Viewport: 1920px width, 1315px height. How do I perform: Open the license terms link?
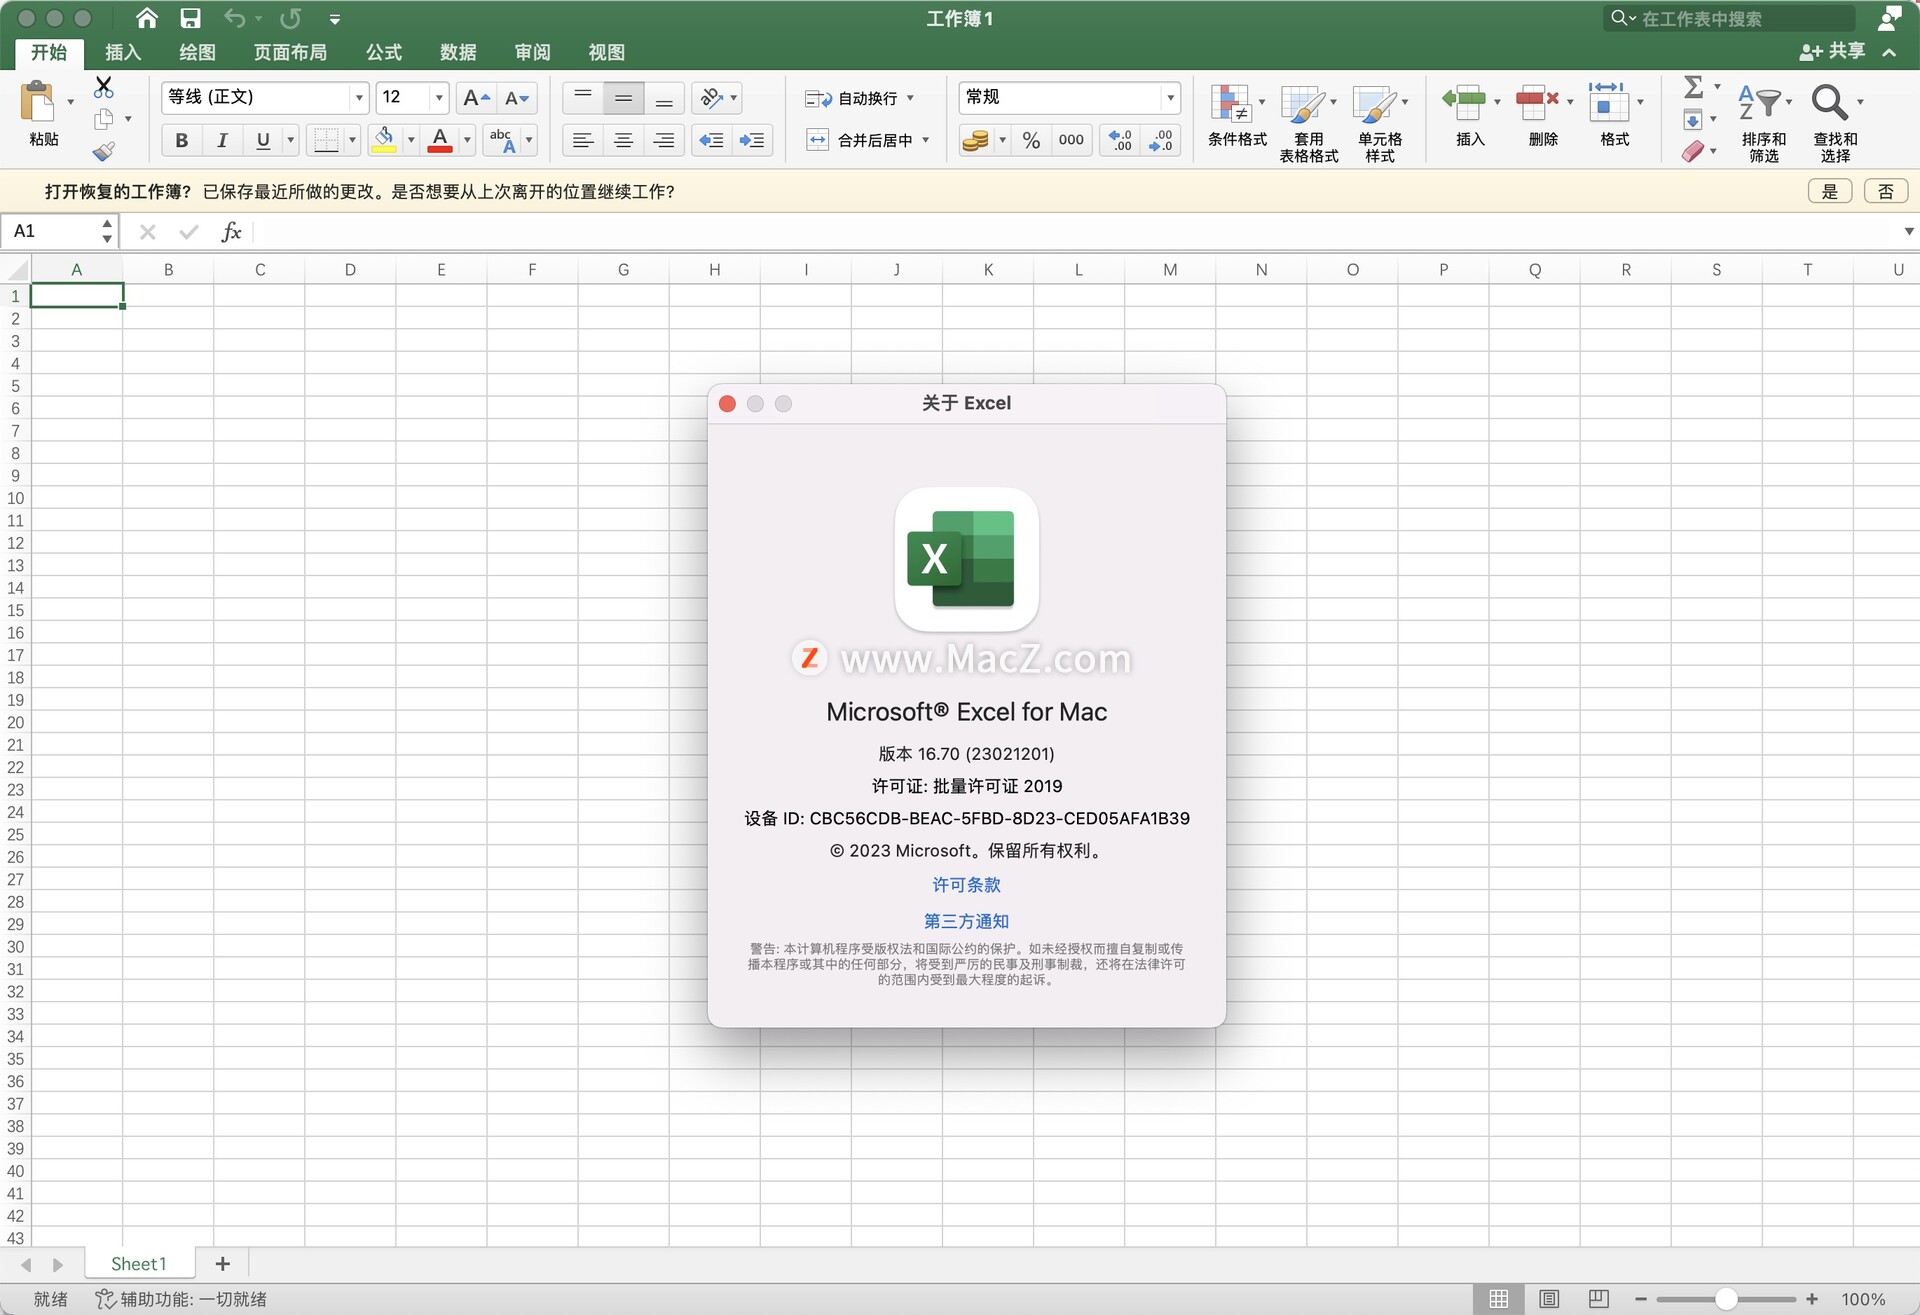pos(966,885)
